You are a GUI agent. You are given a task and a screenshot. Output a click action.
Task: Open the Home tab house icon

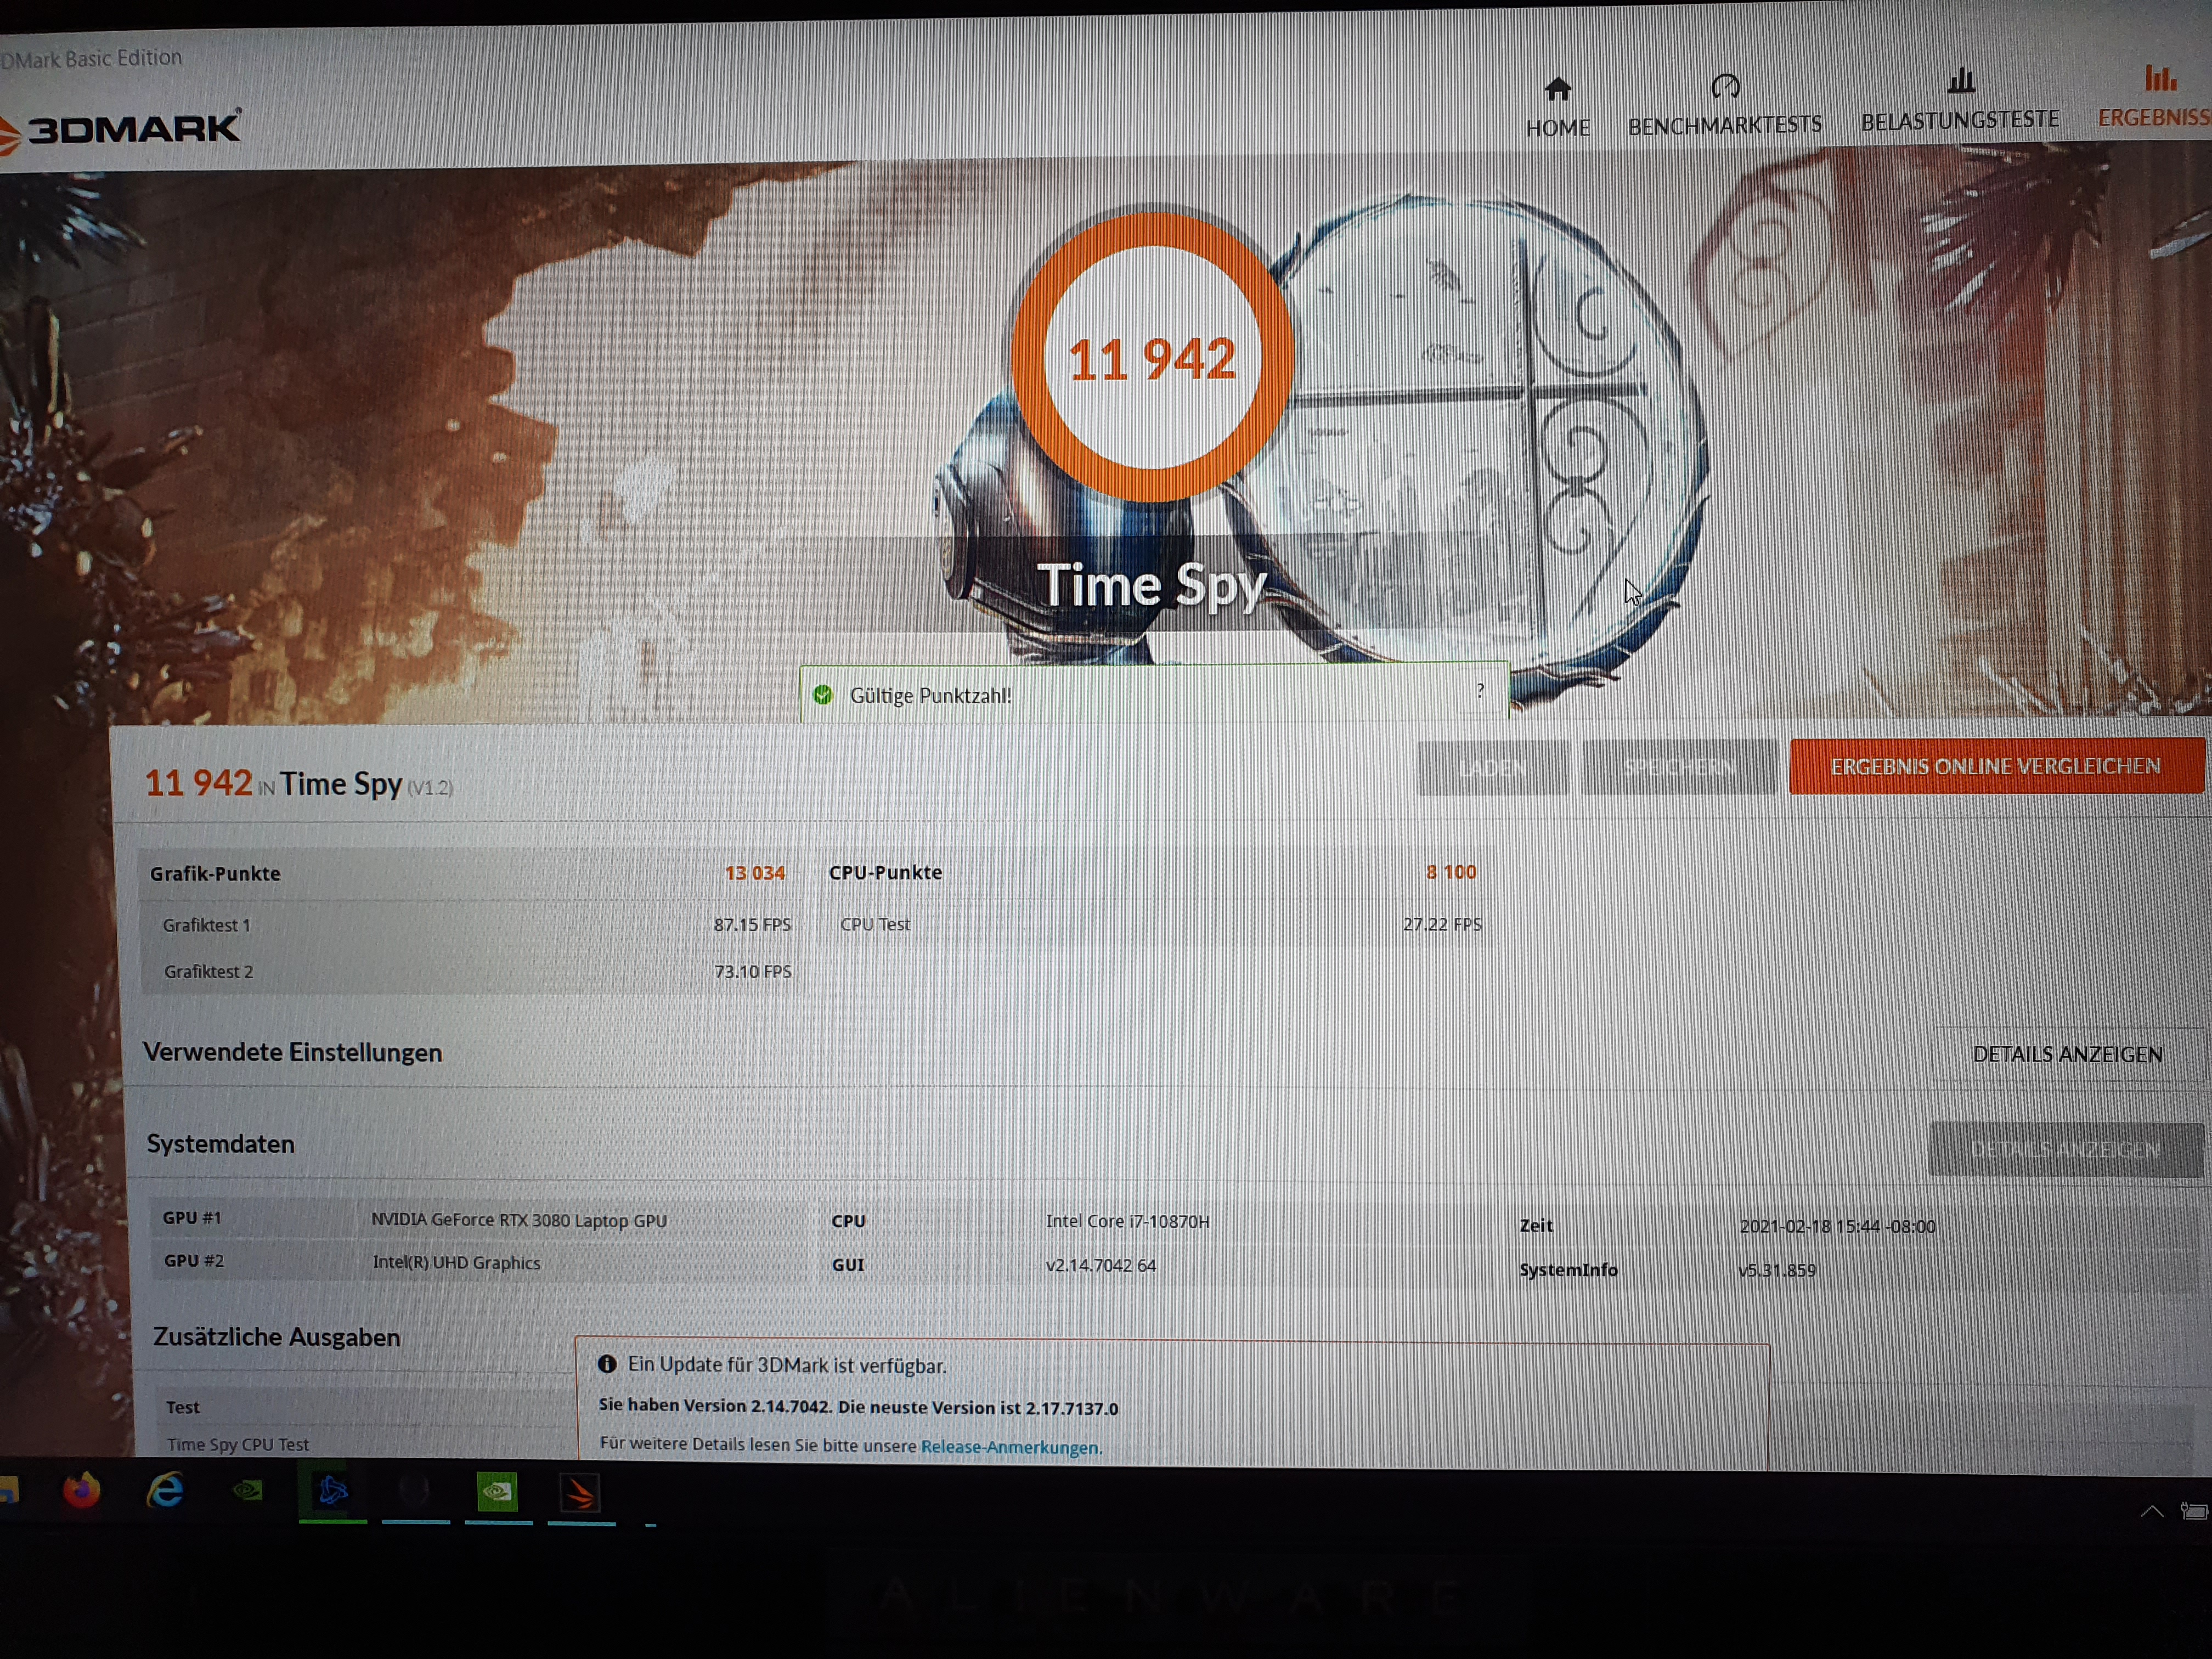click(1557, 89)
